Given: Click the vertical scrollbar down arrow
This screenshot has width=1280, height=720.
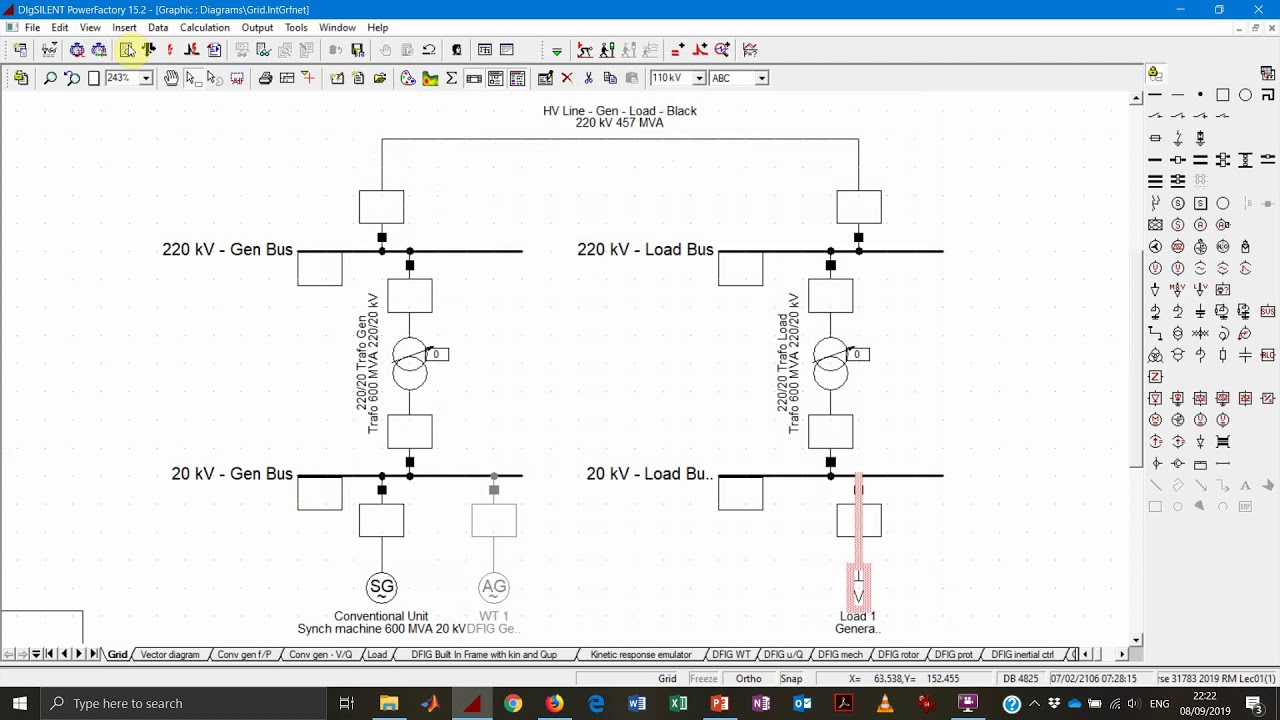Looking at the screenshot, I should point(1136,640).
